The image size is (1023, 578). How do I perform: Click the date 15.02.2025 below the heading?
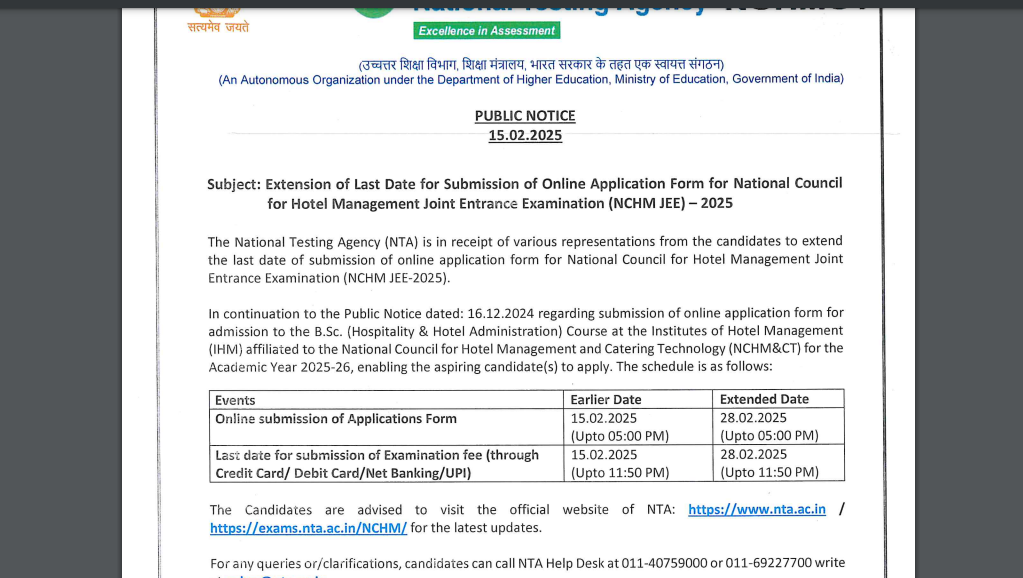click(524, 135)
